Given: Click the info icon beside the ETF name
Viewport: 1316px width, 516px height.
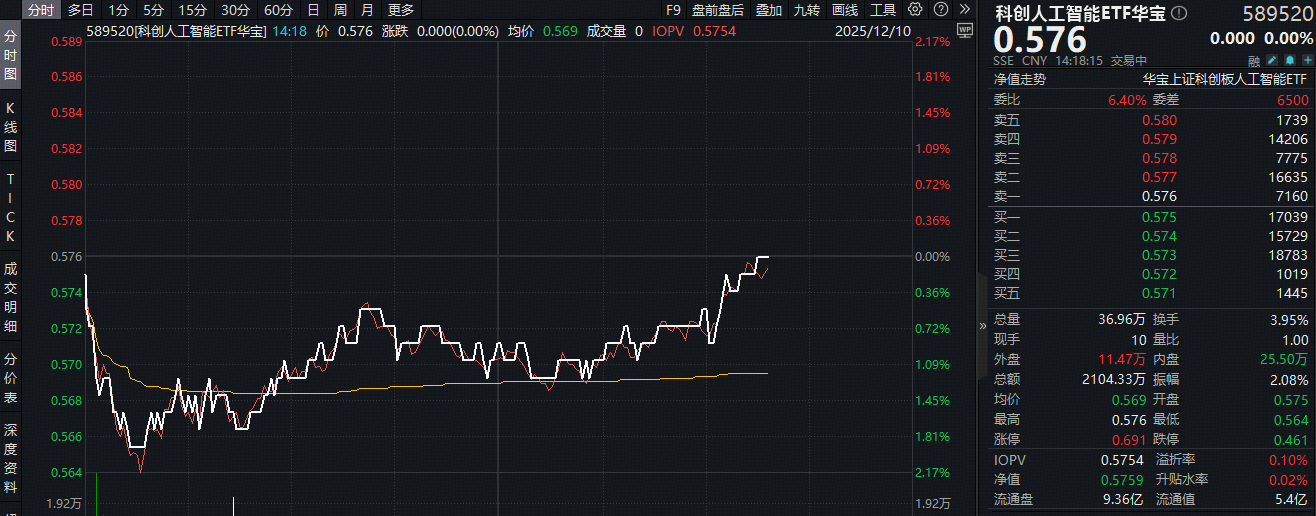Looking at the screenshot, I should pos(1178,13).
